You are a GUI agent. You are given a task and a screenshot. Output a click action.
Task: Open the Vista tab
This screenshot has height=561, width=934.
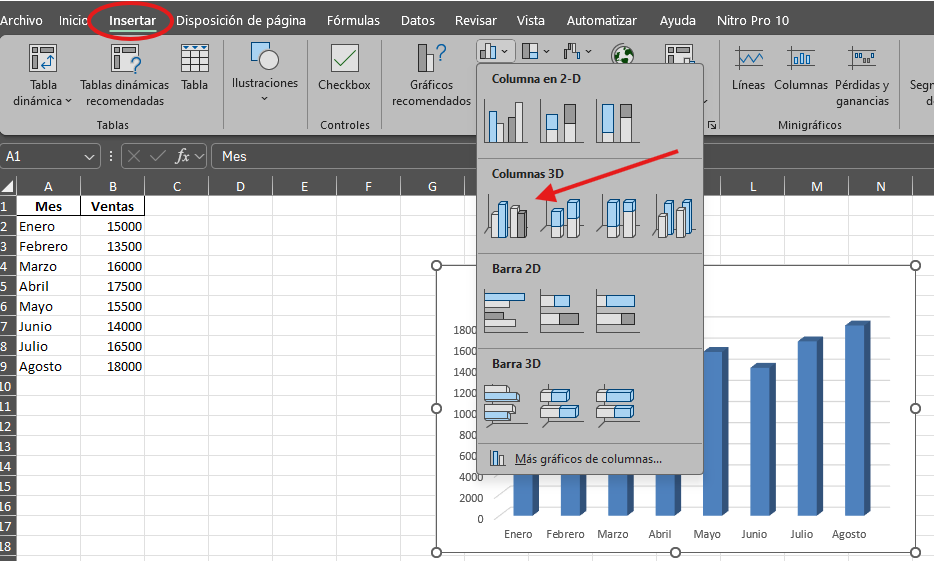[x=531, y=20]
